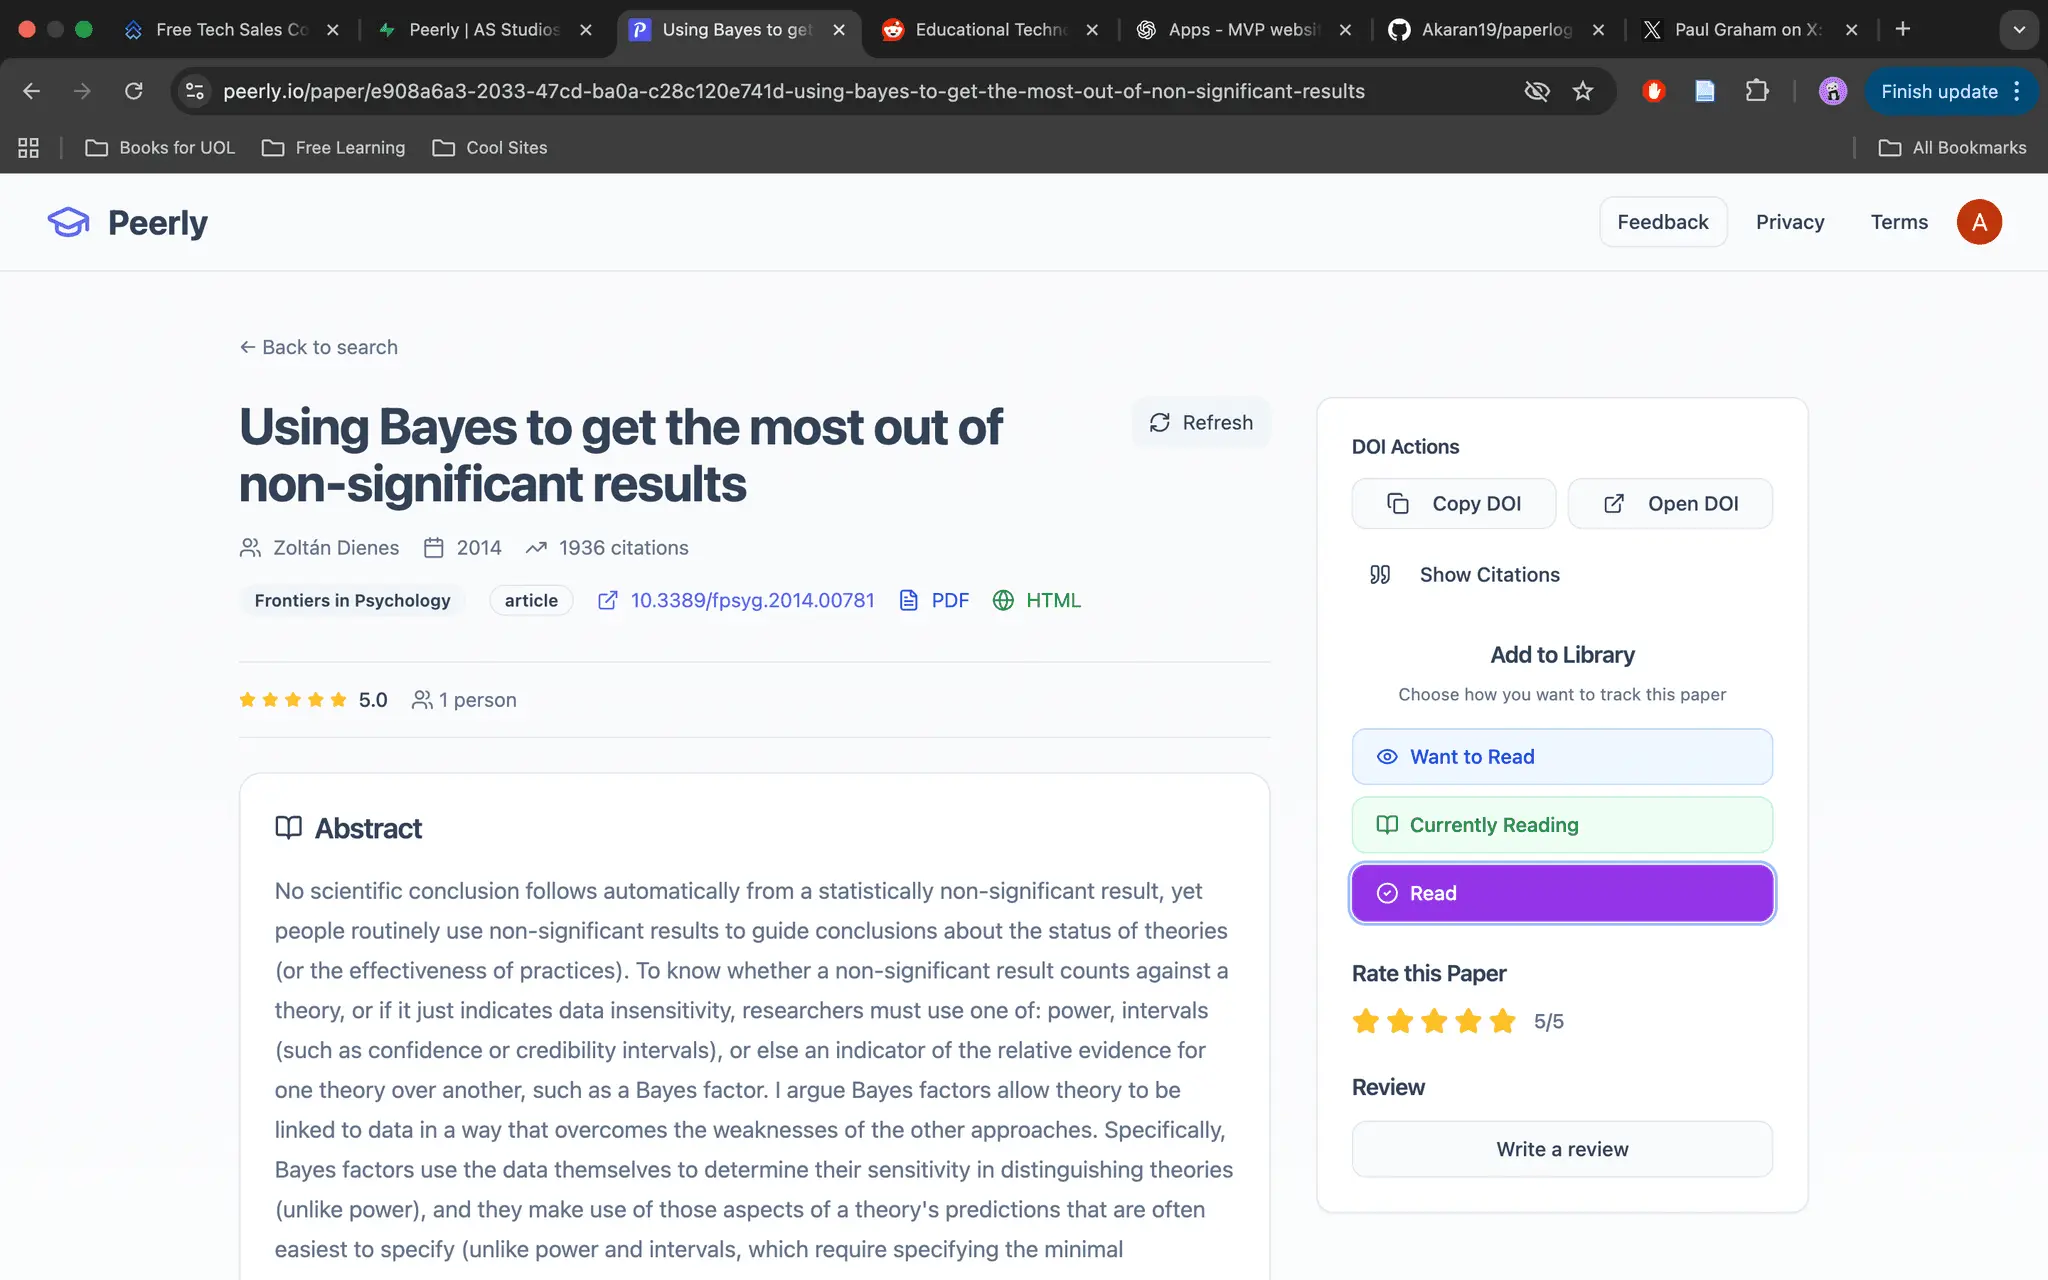Click the browser forward arrow
The image size is (2048, 1280).
tap(82, 91)
